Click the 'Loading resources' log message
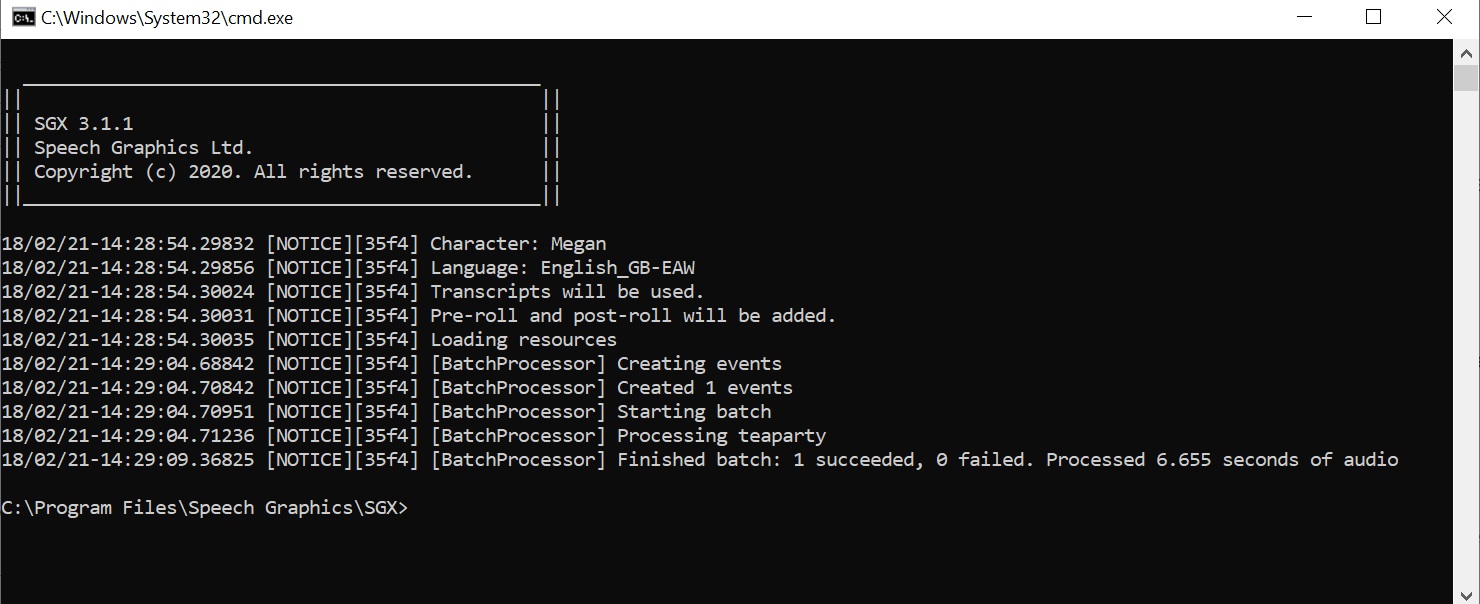Viewport: 1480px width, 604px height. [x=523, y=340]
